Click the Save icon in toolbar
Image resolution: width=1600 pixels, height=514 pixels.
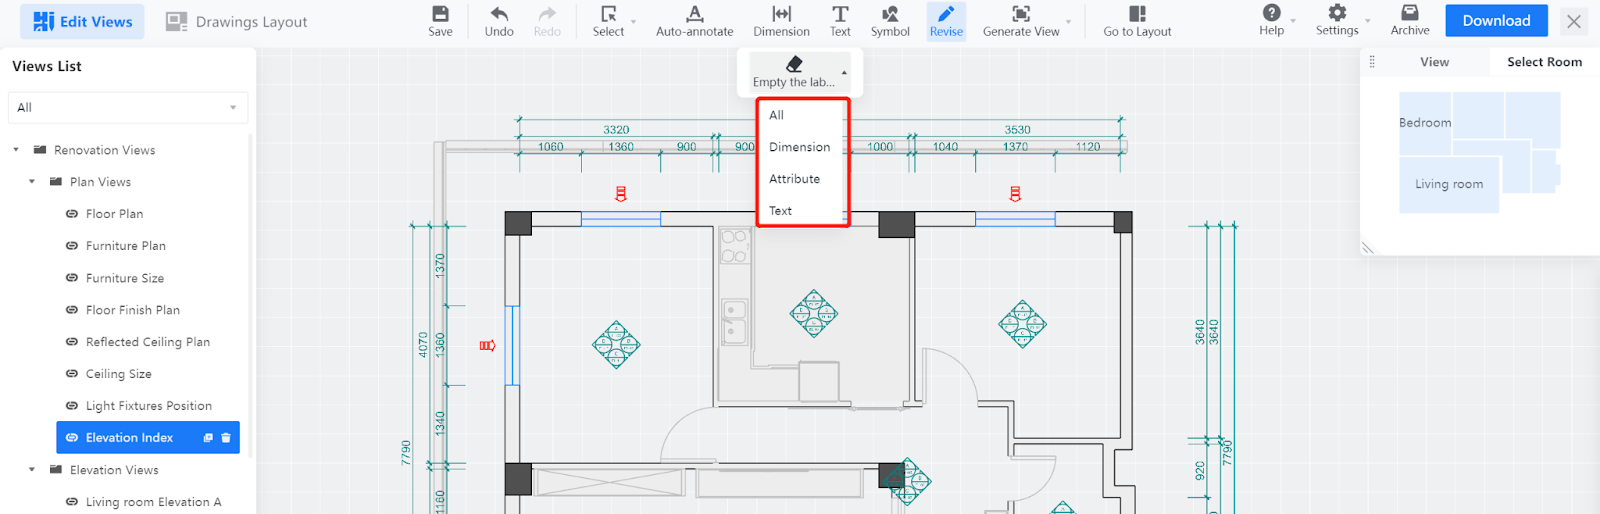tap(440, 14)
